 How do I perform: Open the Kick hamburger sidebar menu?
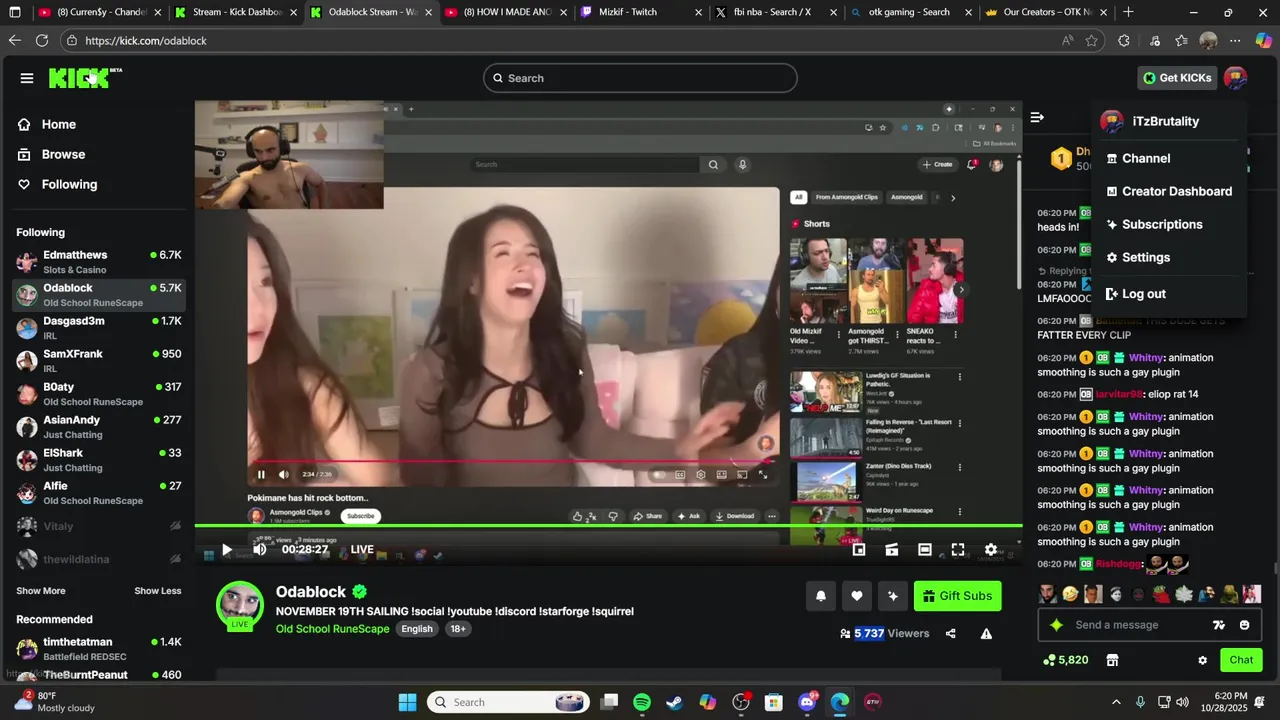click(x=27, y=78)
